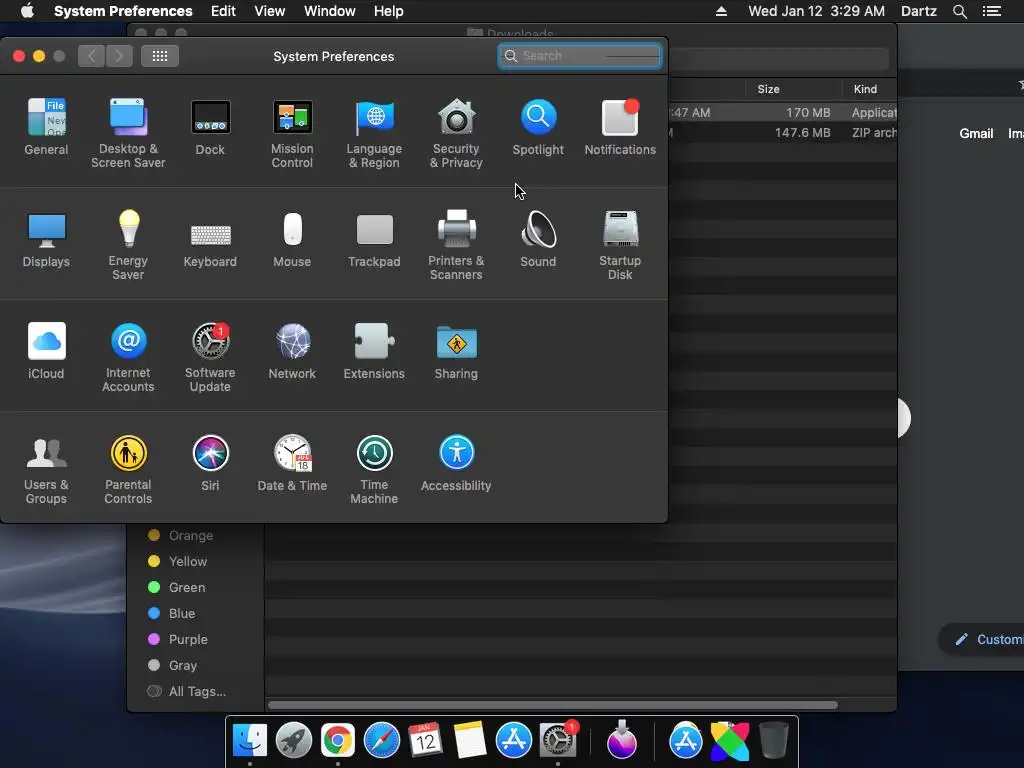Open the System Preferences app menu

(x=123, y=11)
